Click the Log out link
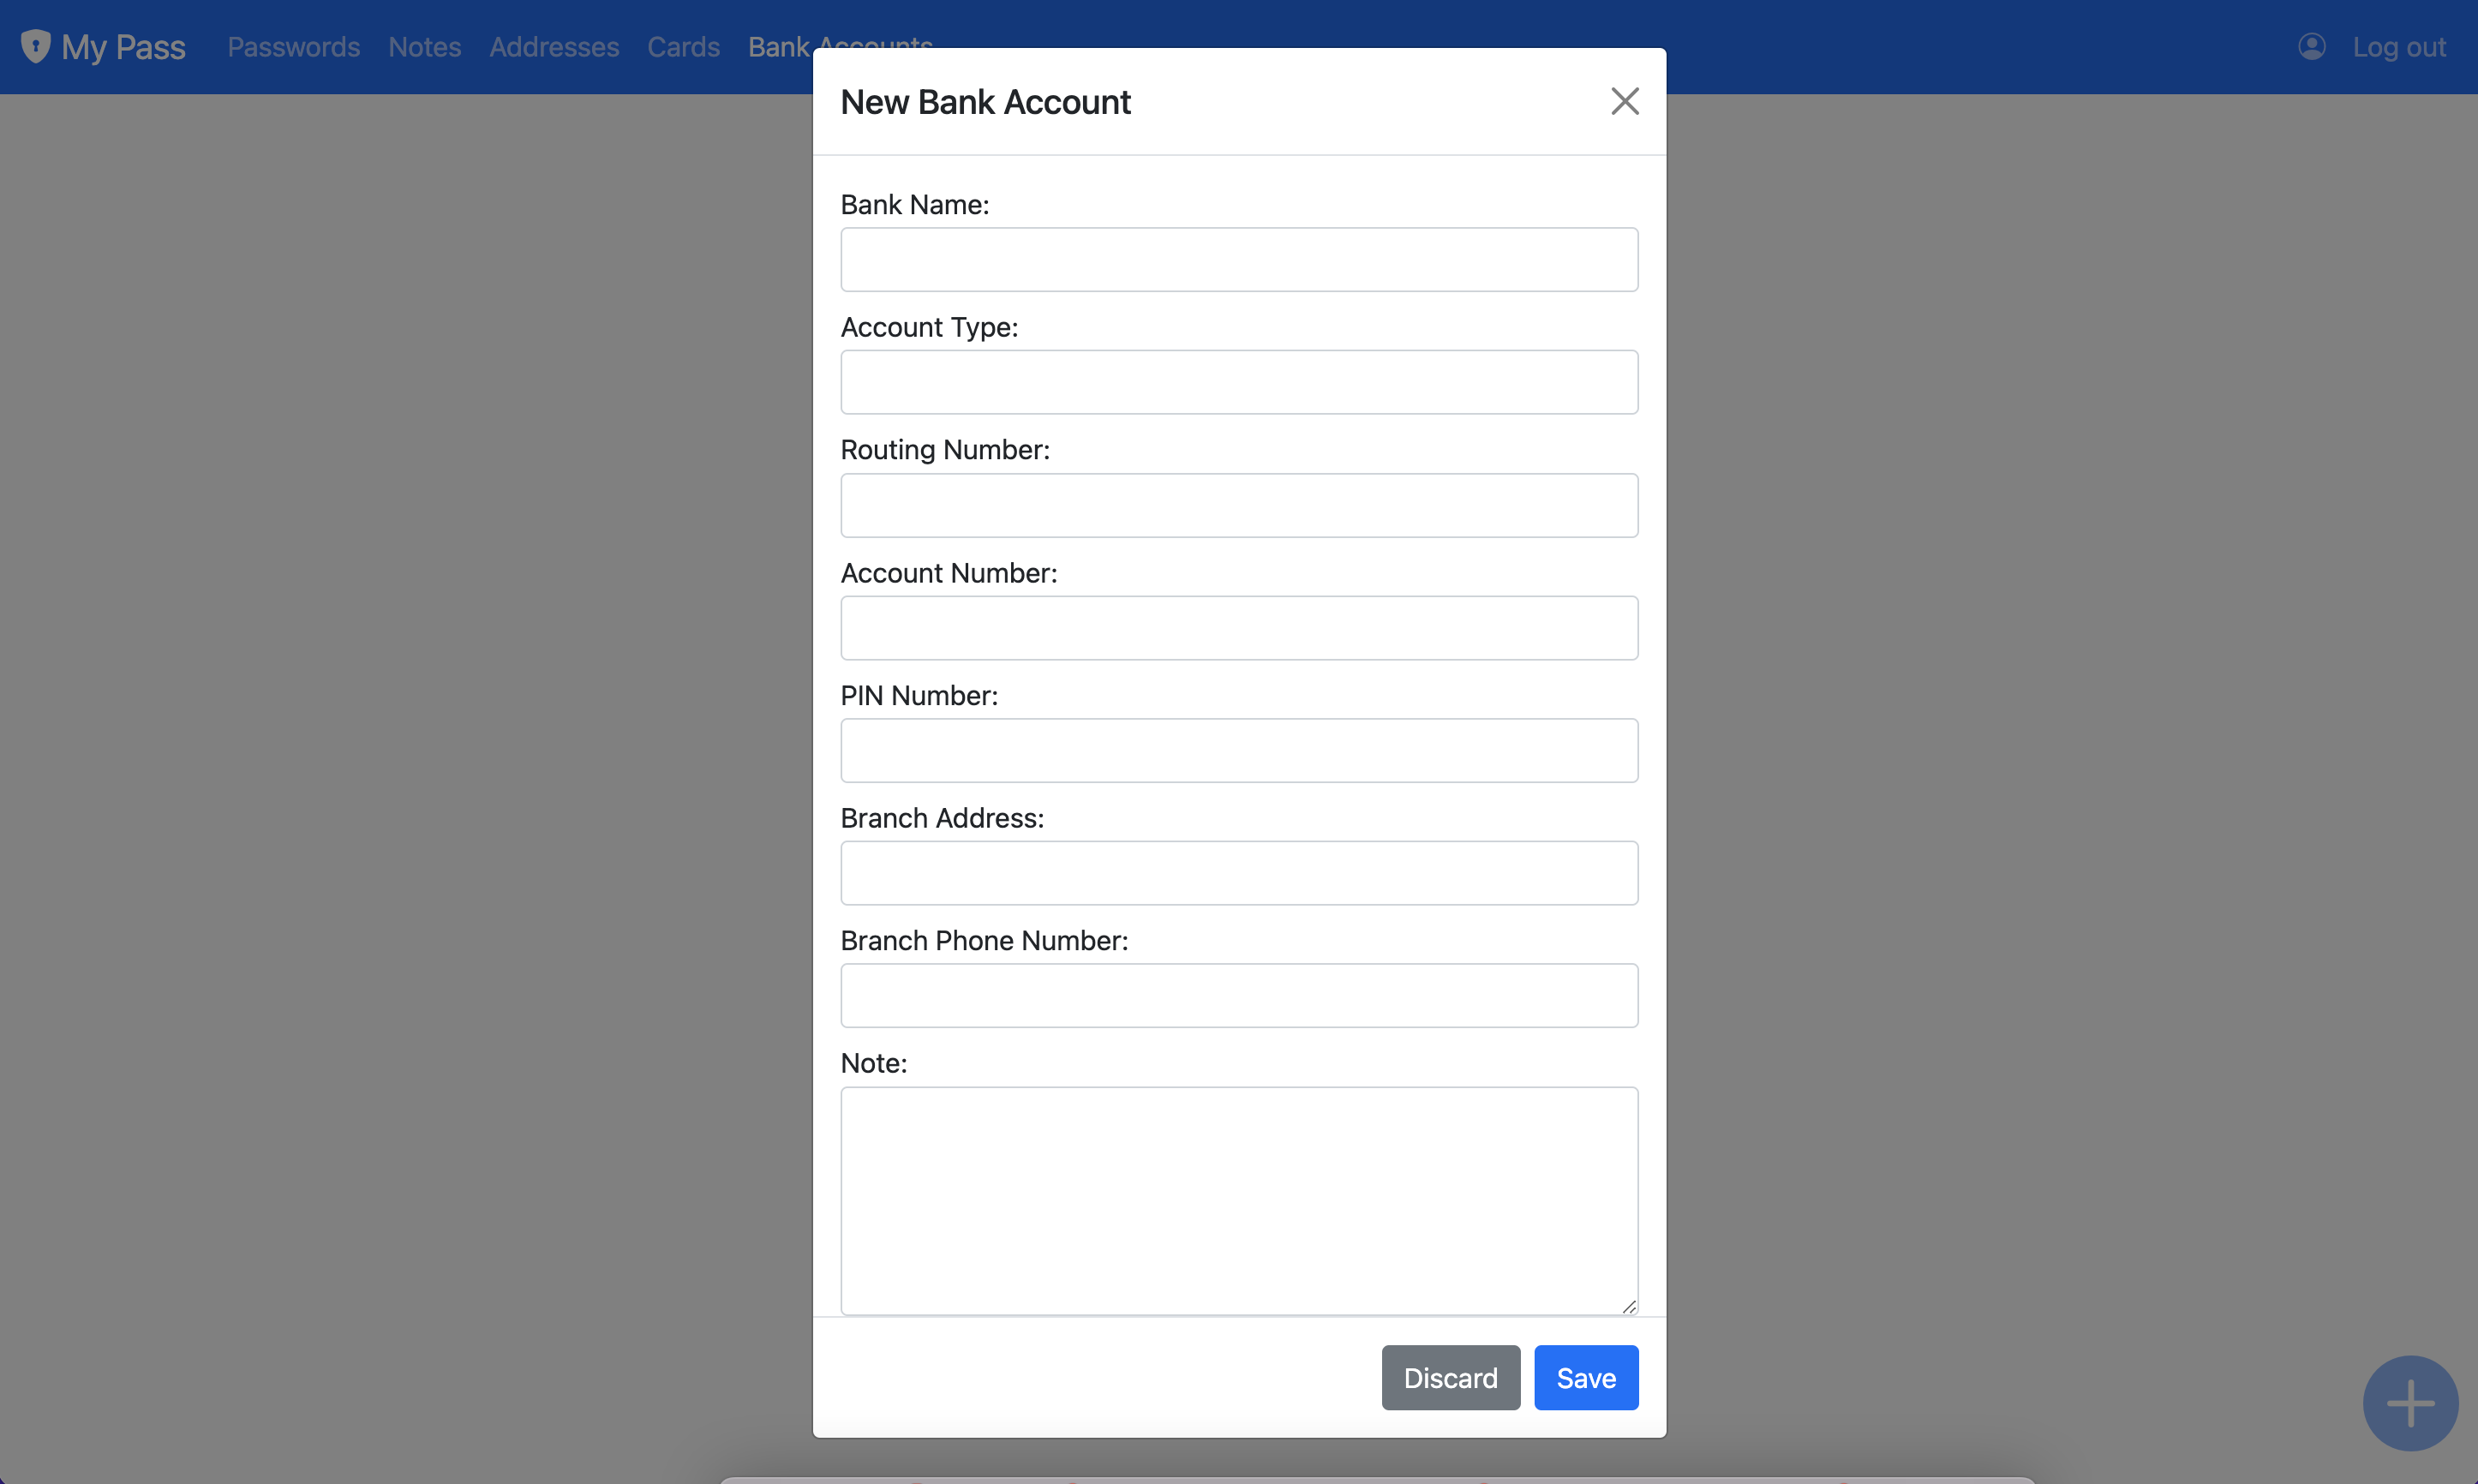This screenshot has height=1484, width=2478. pyautogui.click(x=2398, y=47)
